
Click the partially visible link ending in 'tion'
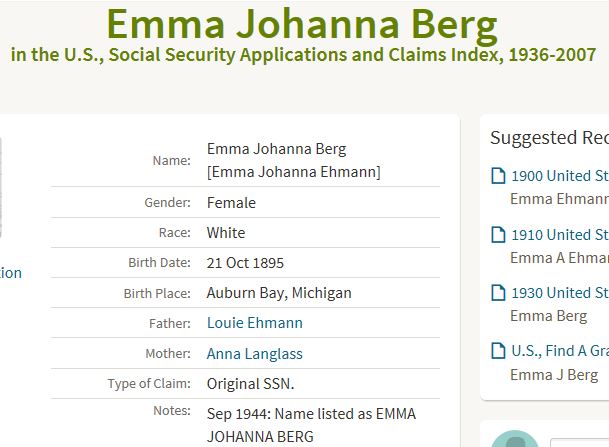[10, 273]
